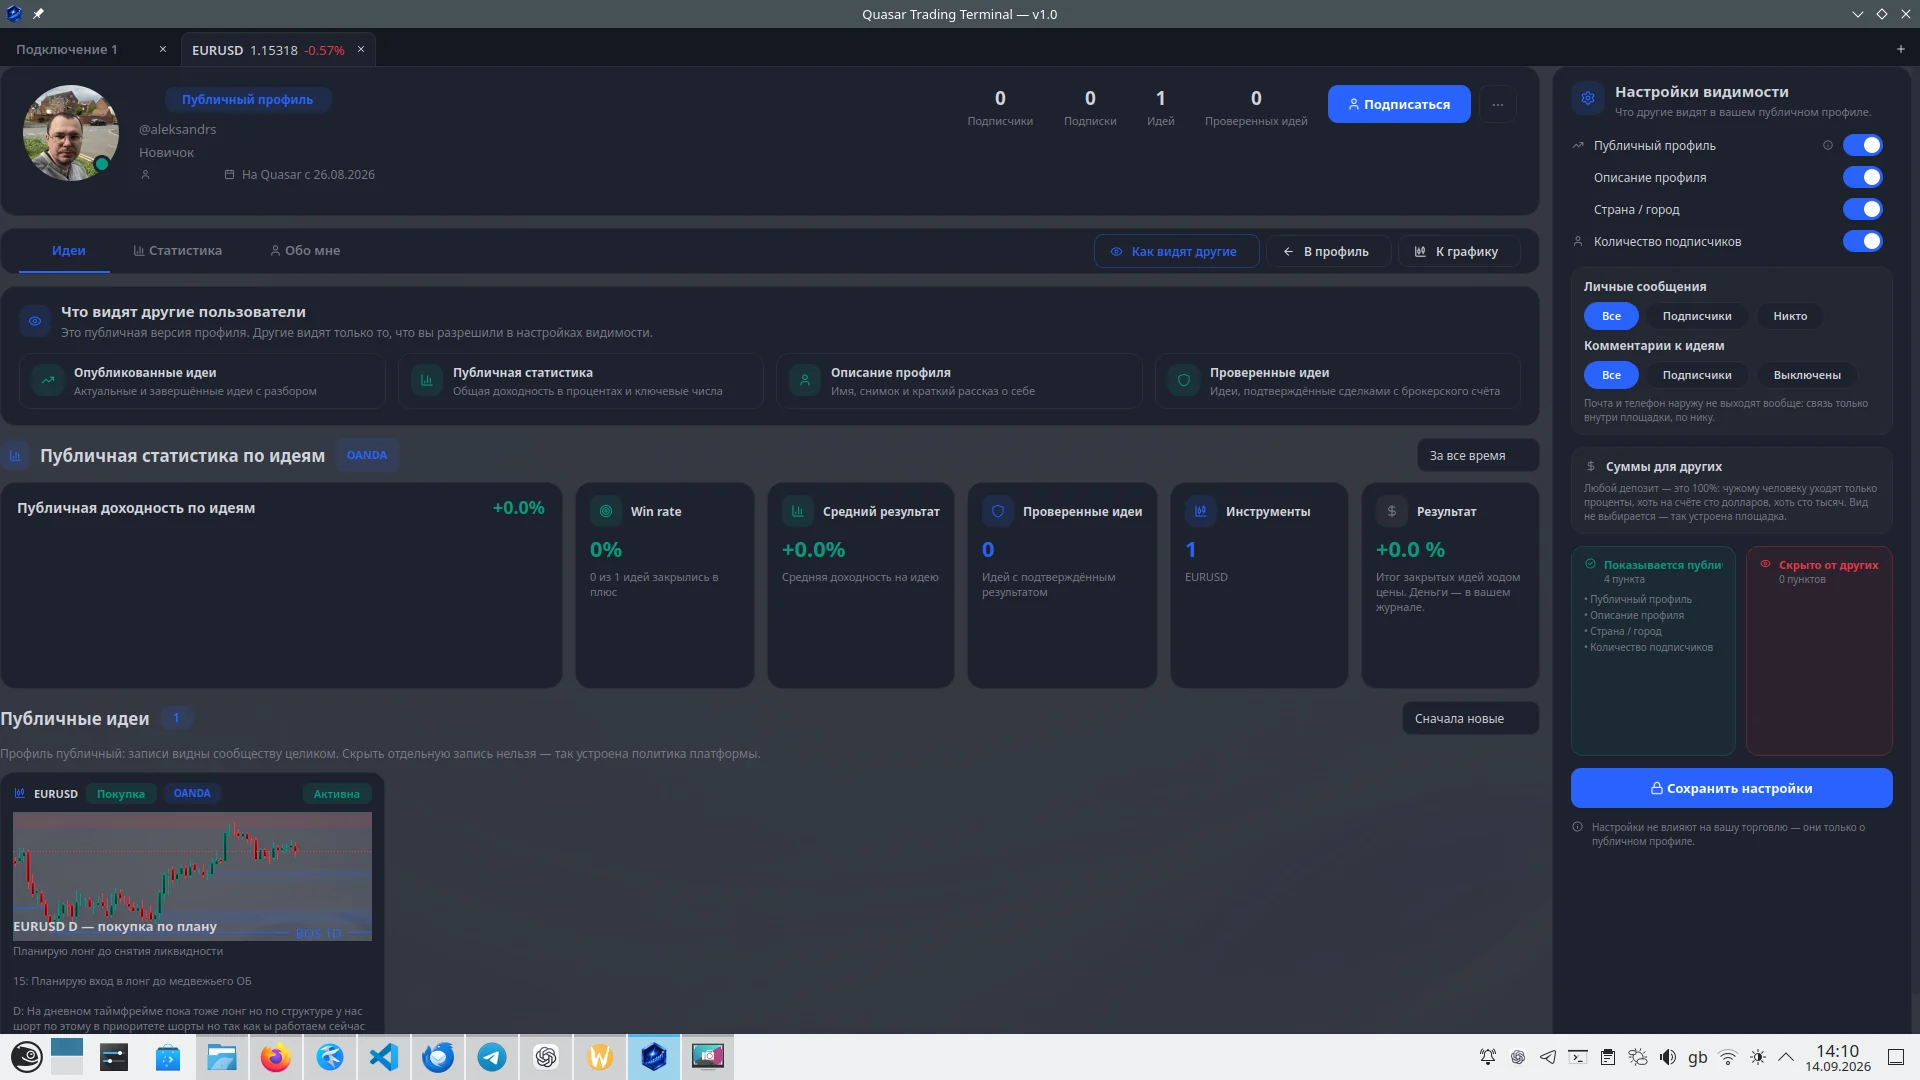The image size is (1920, 1080).
Task: Click the Описание профиля person icon
Action: coord(805,380)
